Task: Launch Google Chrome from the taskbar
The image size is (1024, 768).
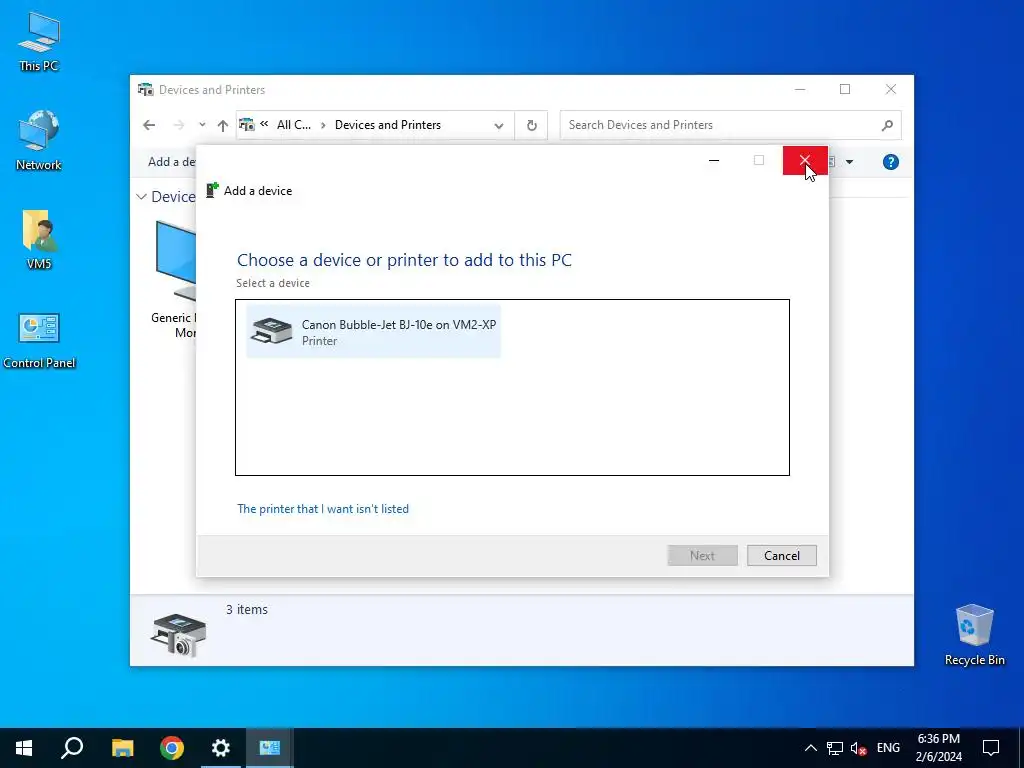Action: [x=172, y=748]
